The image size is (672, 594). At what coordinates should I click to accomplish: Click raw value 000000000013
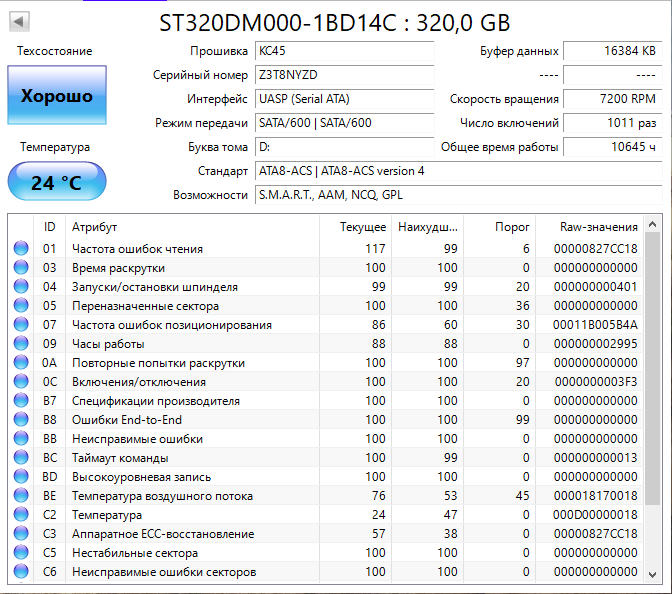pyautogui.click(x=595, y=458)
